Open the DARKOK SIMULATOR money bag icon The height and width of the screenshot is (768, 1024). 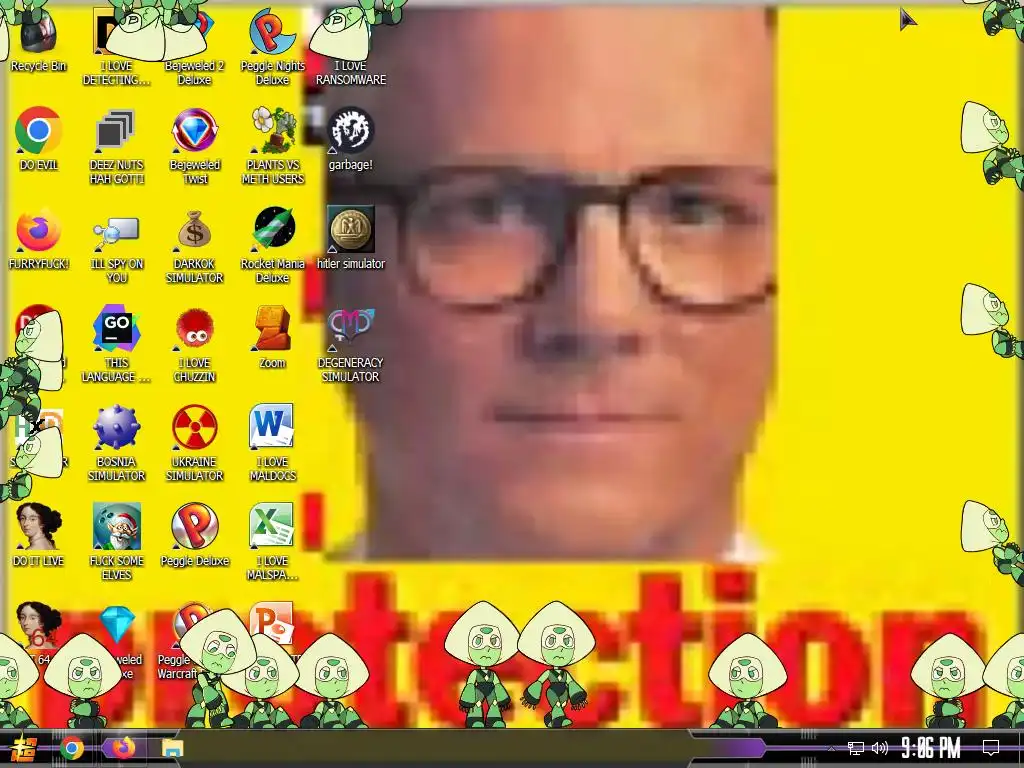coord(194,230)
